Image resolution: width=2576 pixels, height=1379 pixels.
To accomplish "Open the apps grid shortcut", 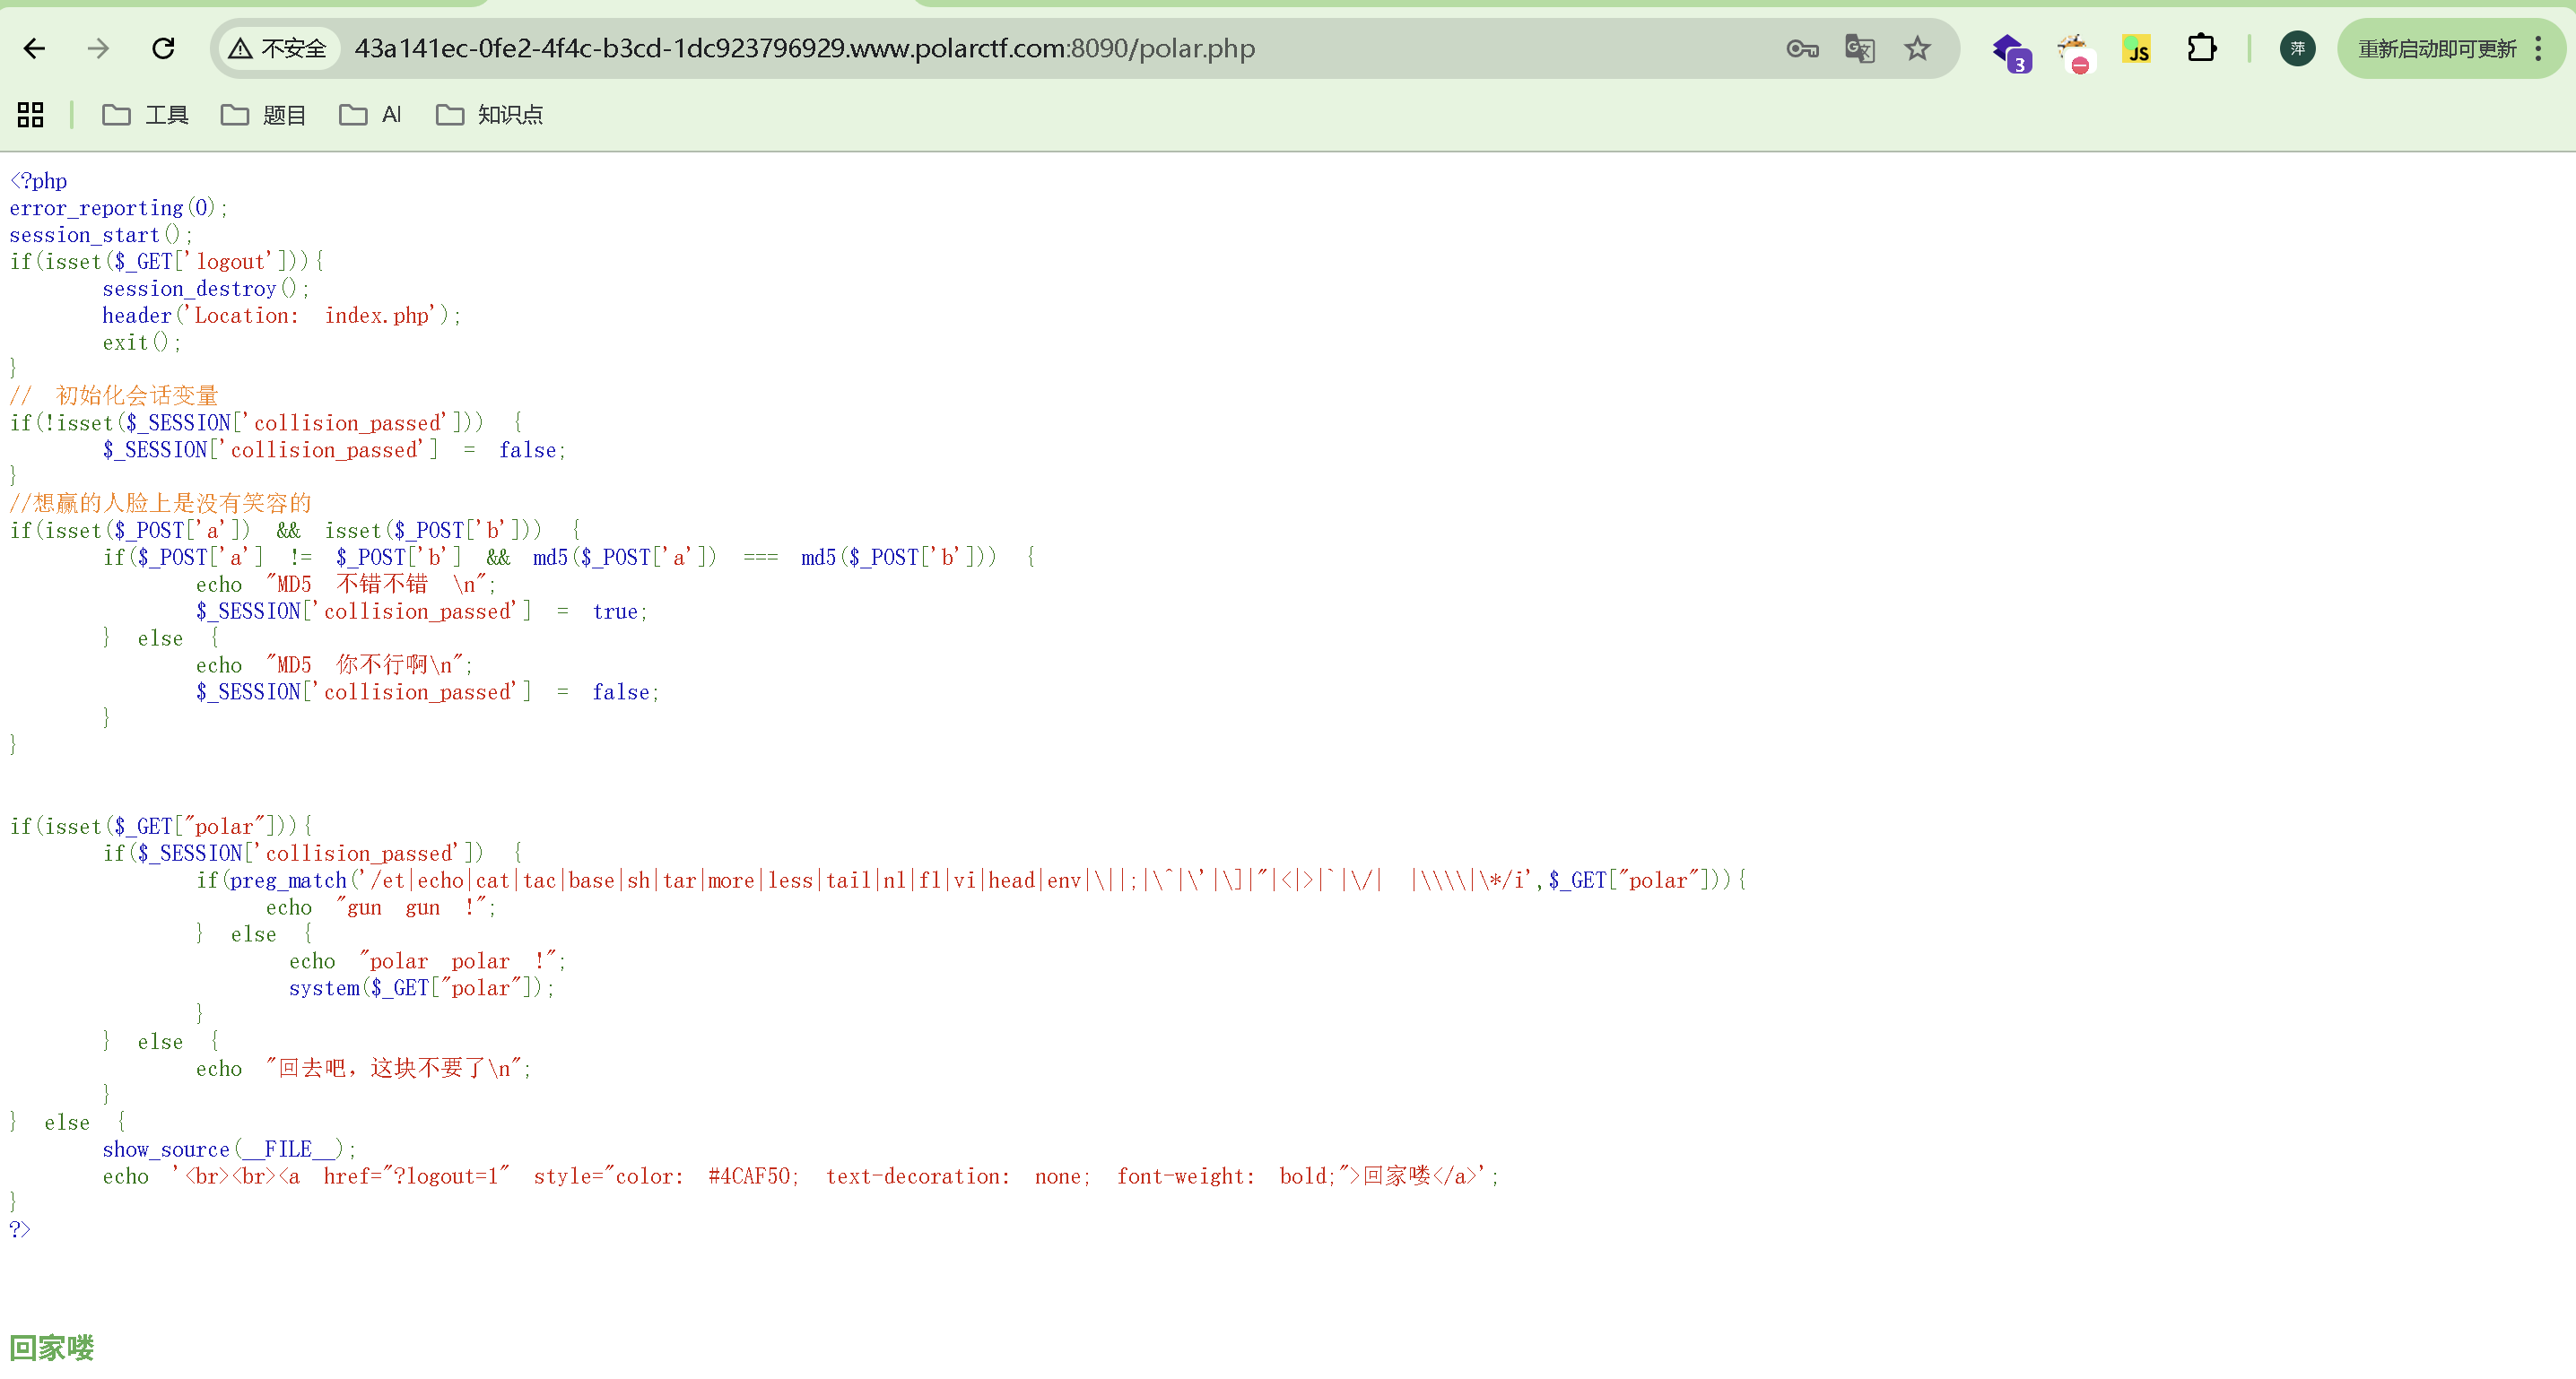I will click(x=30, y=115).
